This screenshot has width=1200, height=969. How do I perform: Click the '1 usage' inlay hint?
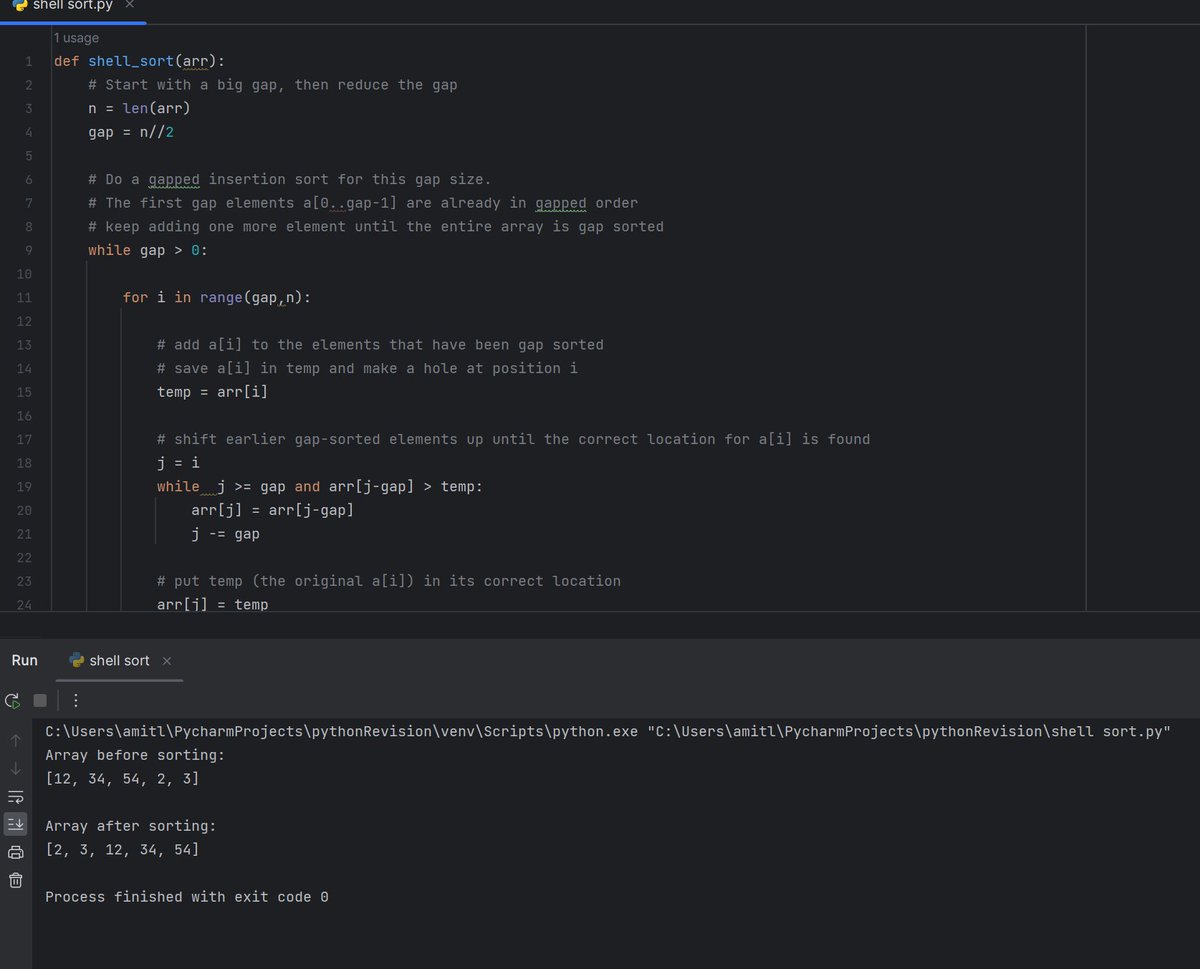(76, 38)
